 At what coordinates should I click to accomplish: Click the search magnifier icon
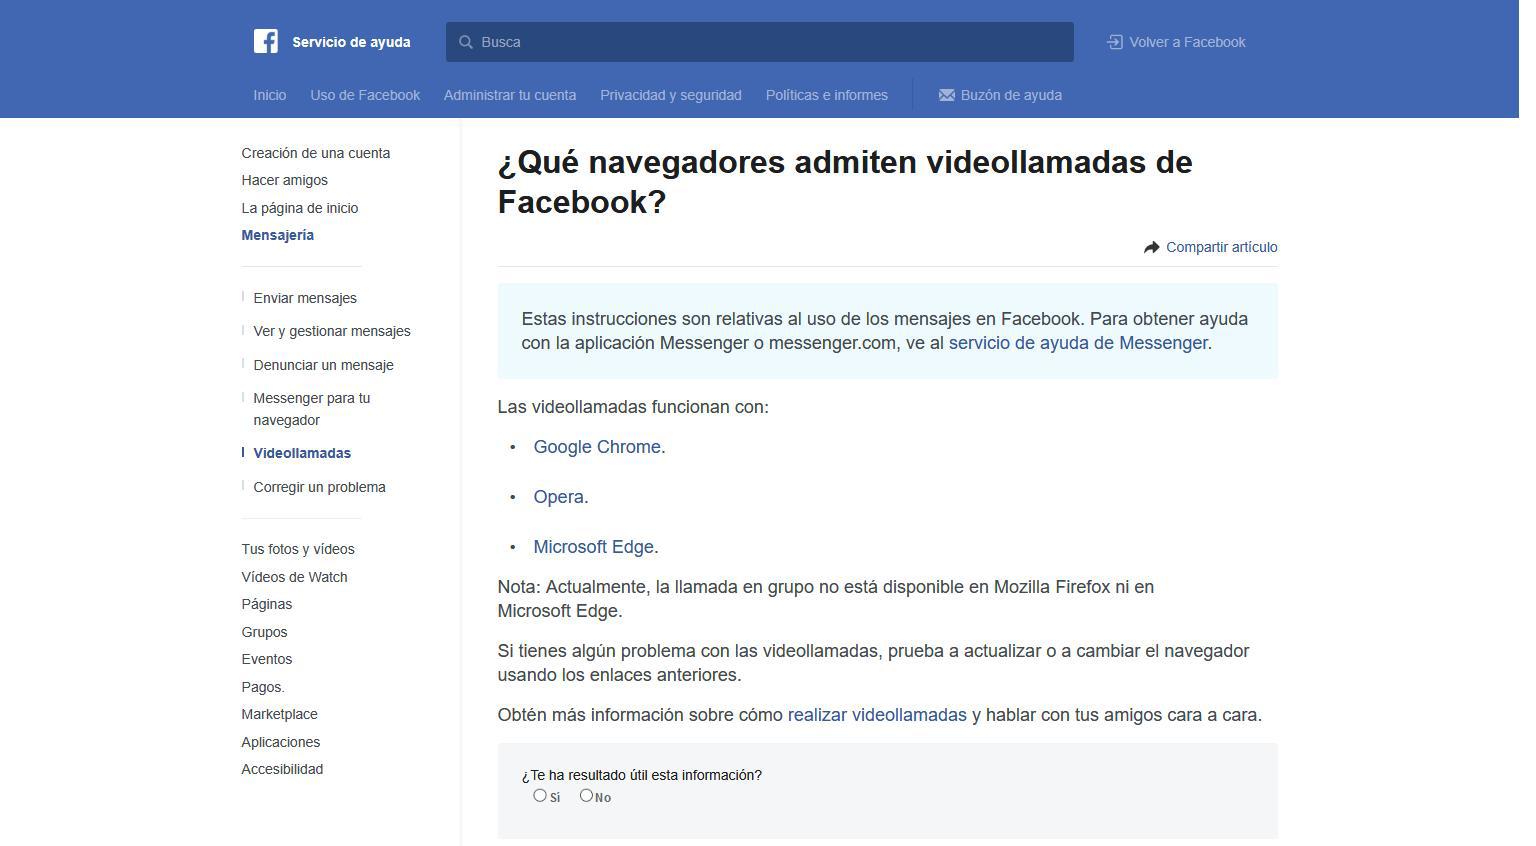tap(465, 42)
